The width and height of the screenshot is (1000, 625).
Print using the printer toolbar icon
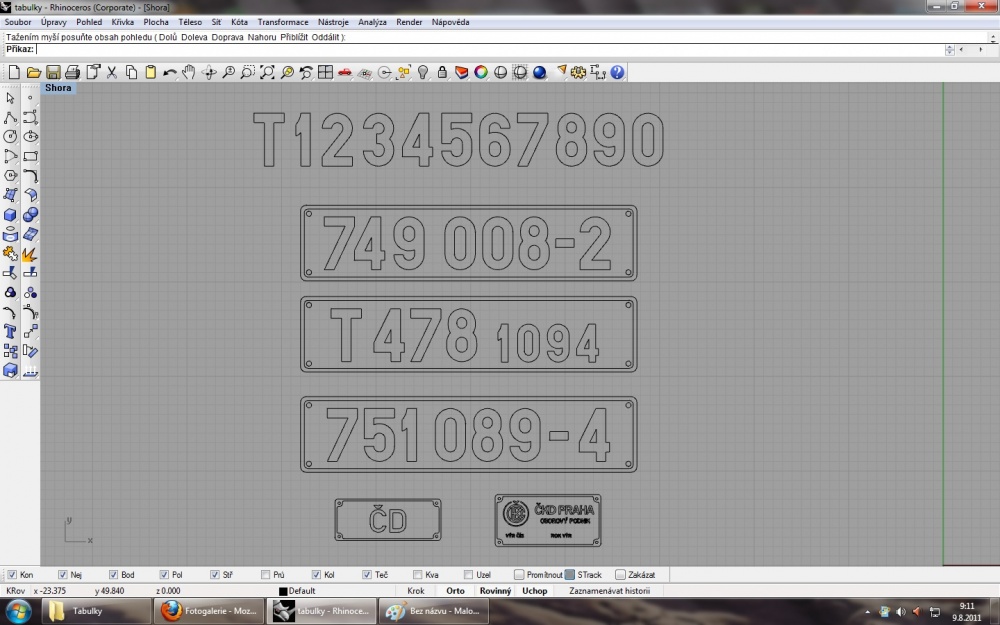pos(73,72)
